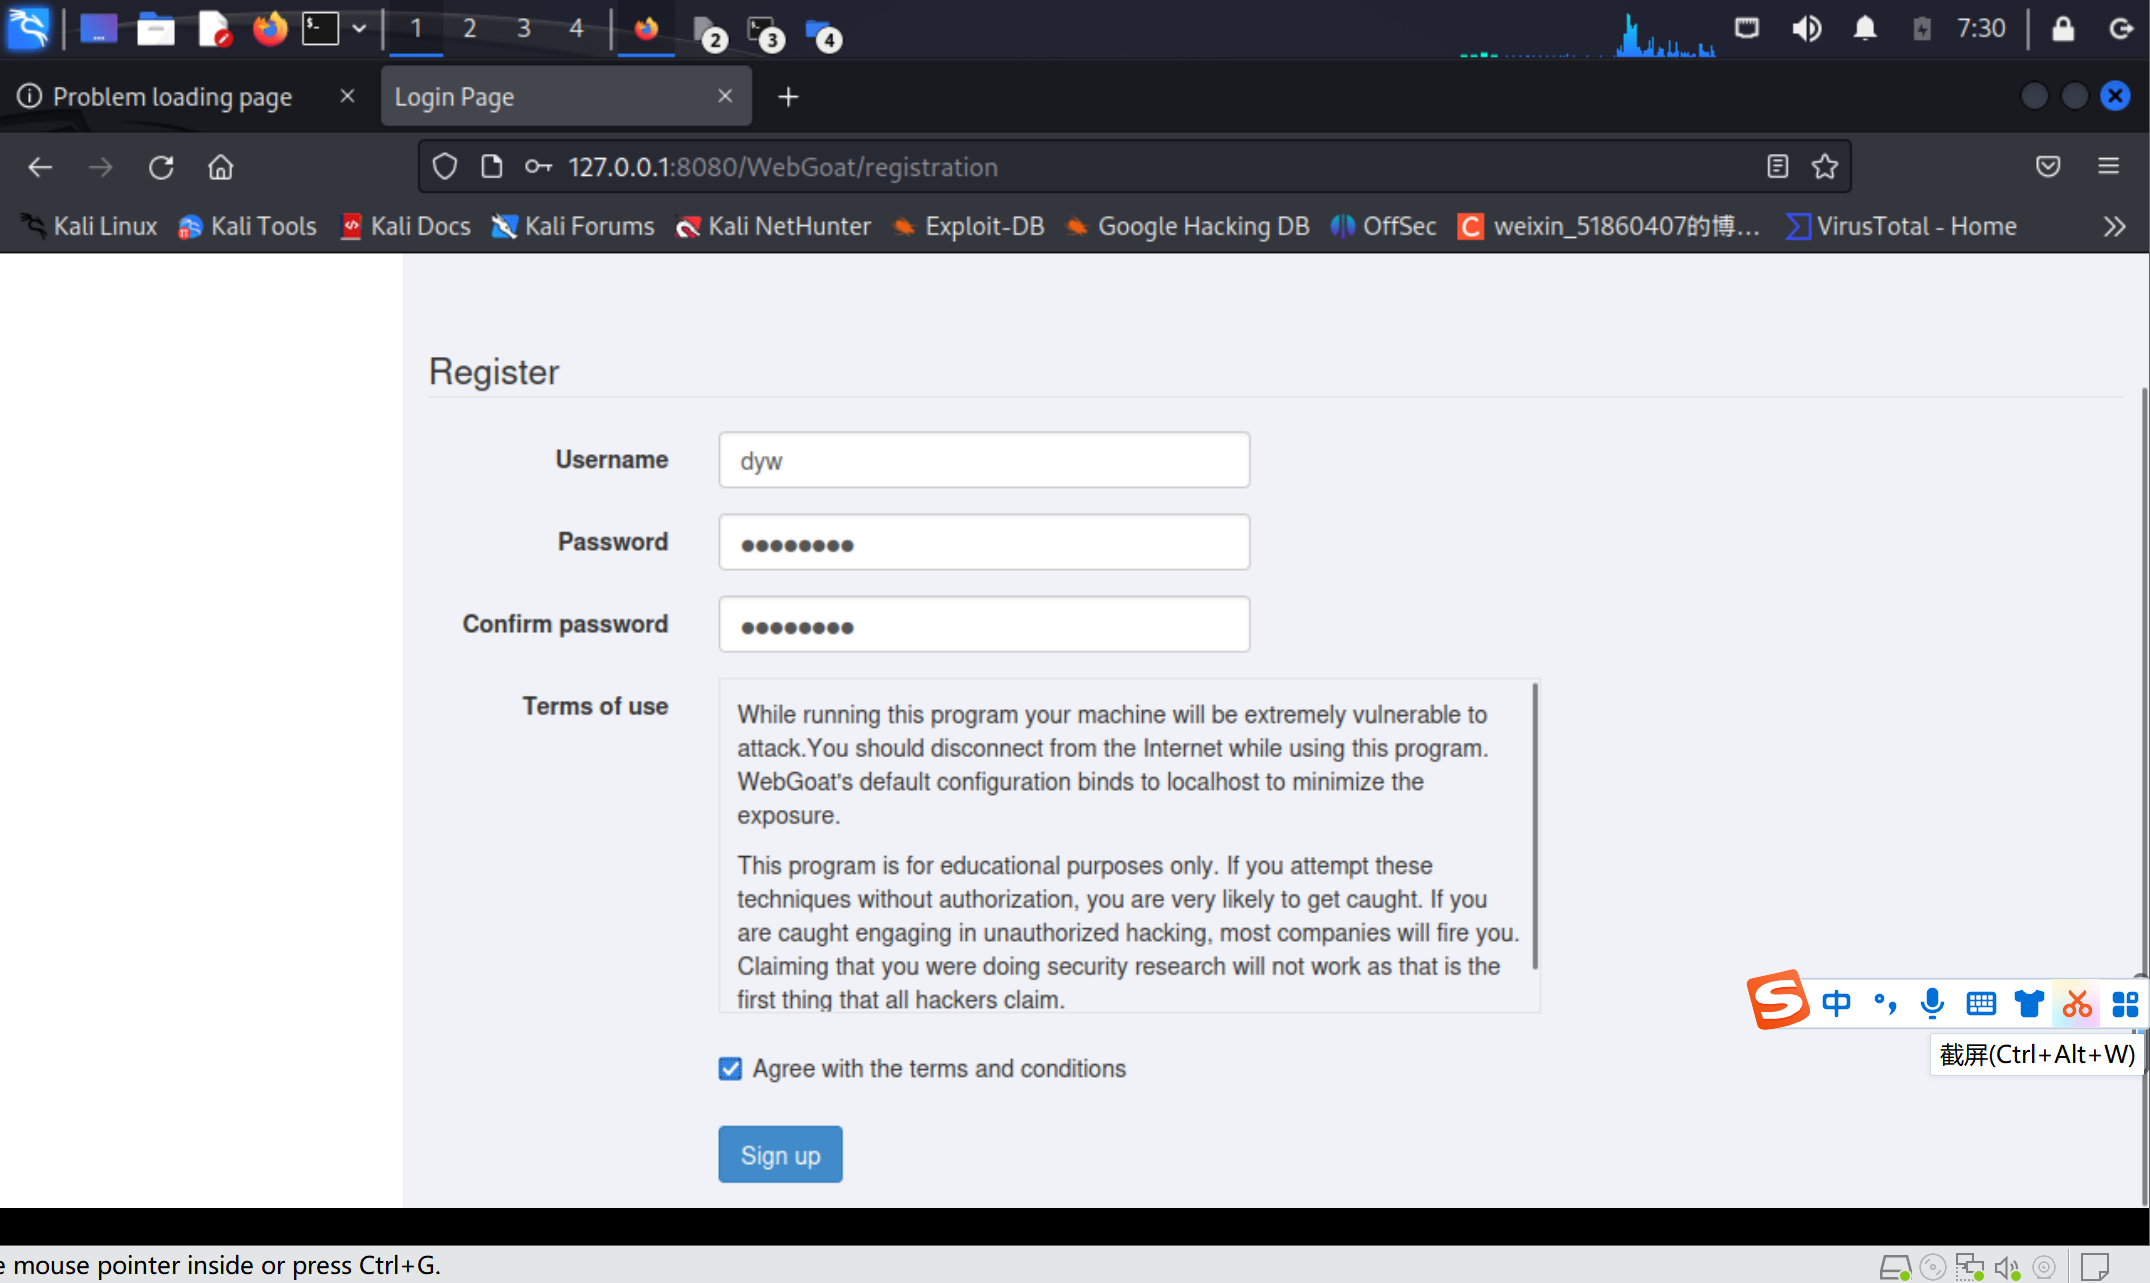Viewport: 2150px width, 1283px height.
Task: Open the Kali dragon applications menu
Action: (28, 28)
